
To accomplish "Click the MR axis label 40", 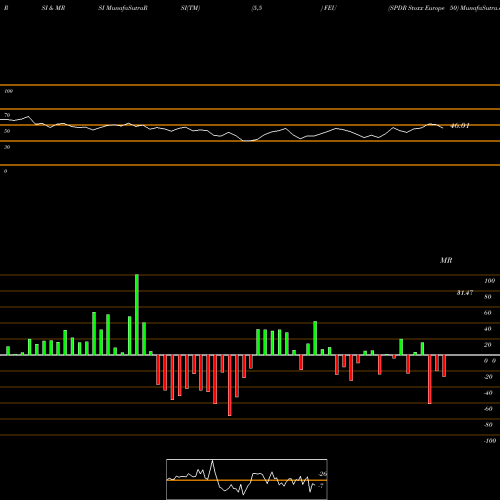I will click(488, 329).
